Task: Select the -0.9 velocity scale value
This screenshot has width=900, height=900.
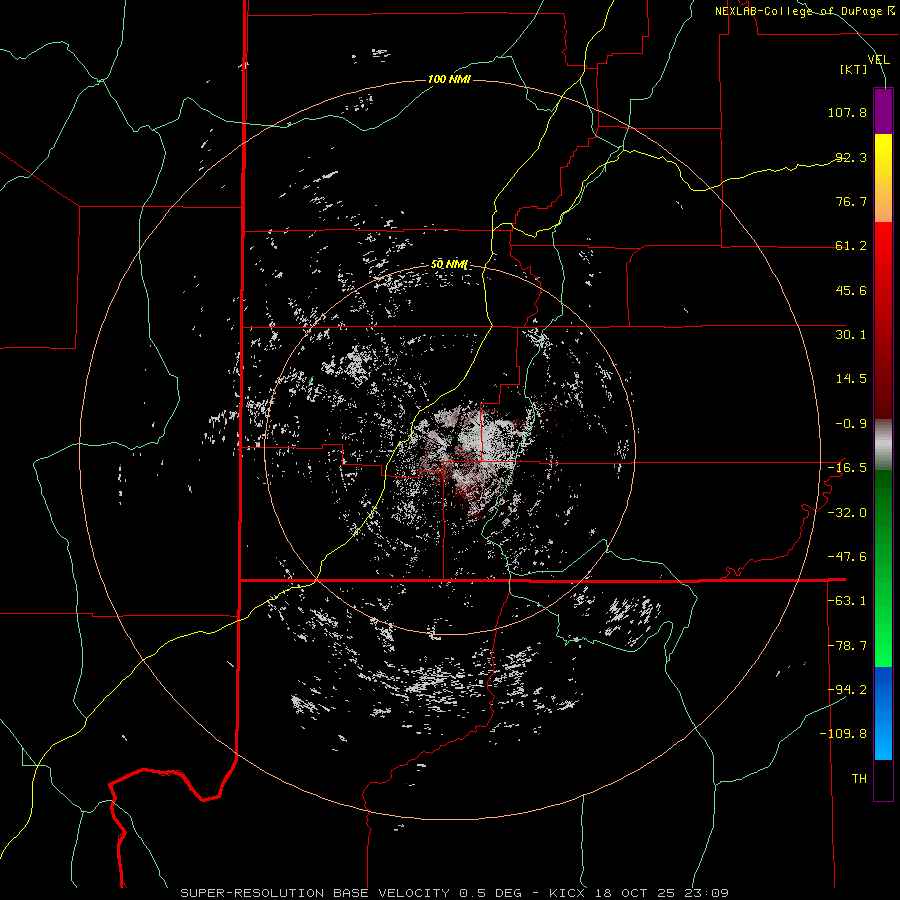Action: 851,424
